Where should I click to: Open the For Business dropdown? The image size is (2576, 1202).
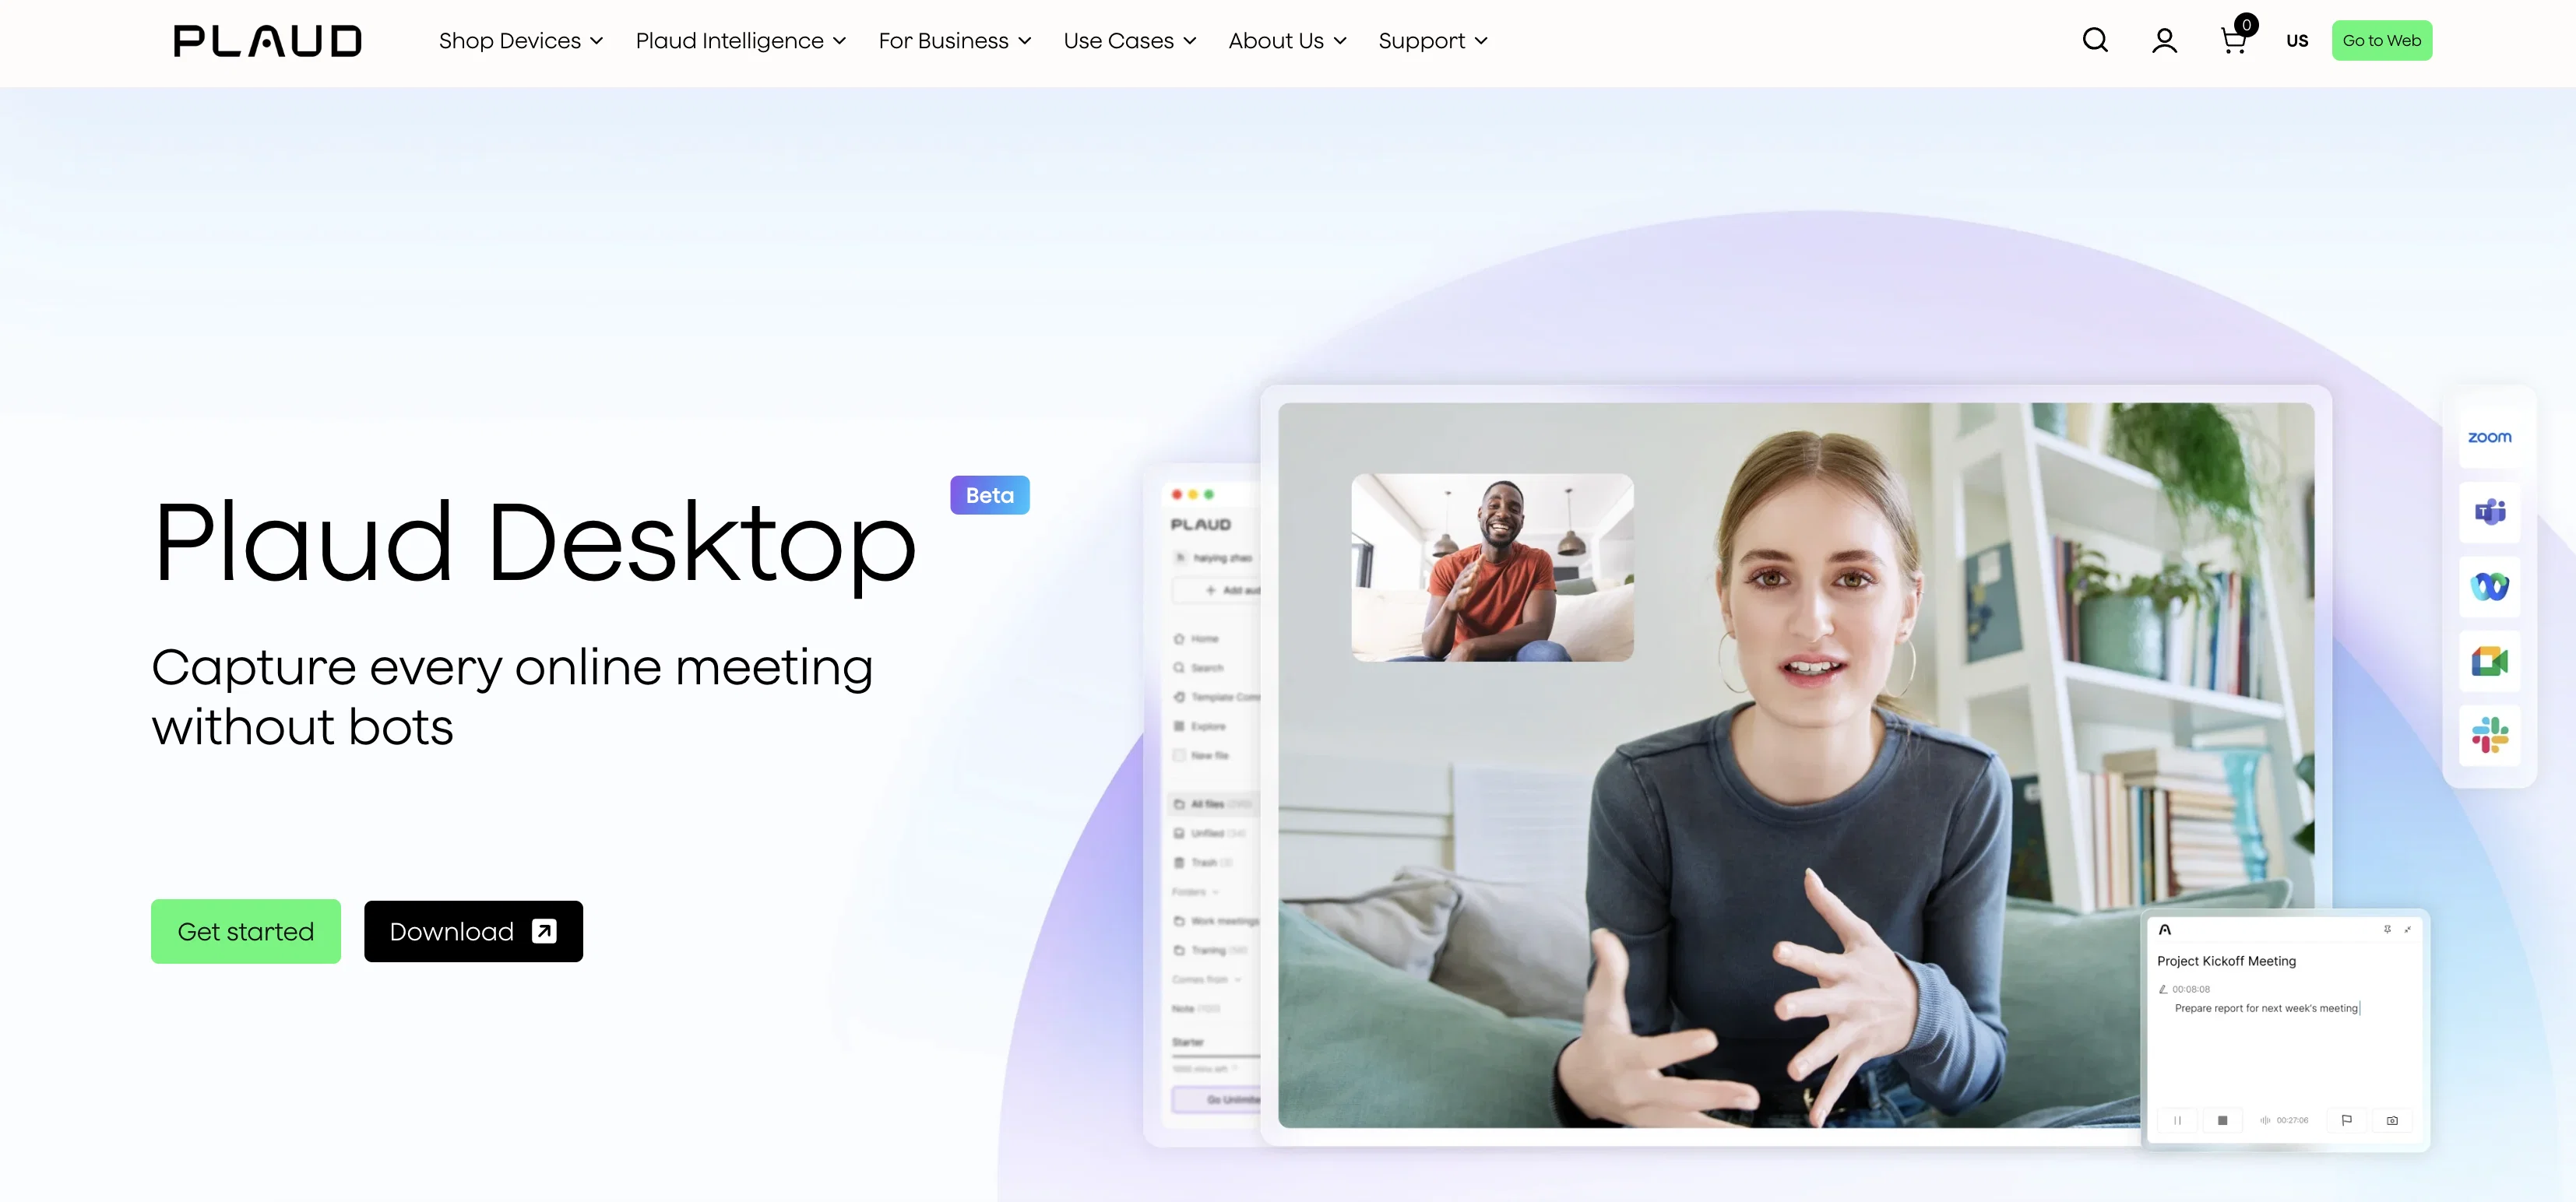point(955,41)
